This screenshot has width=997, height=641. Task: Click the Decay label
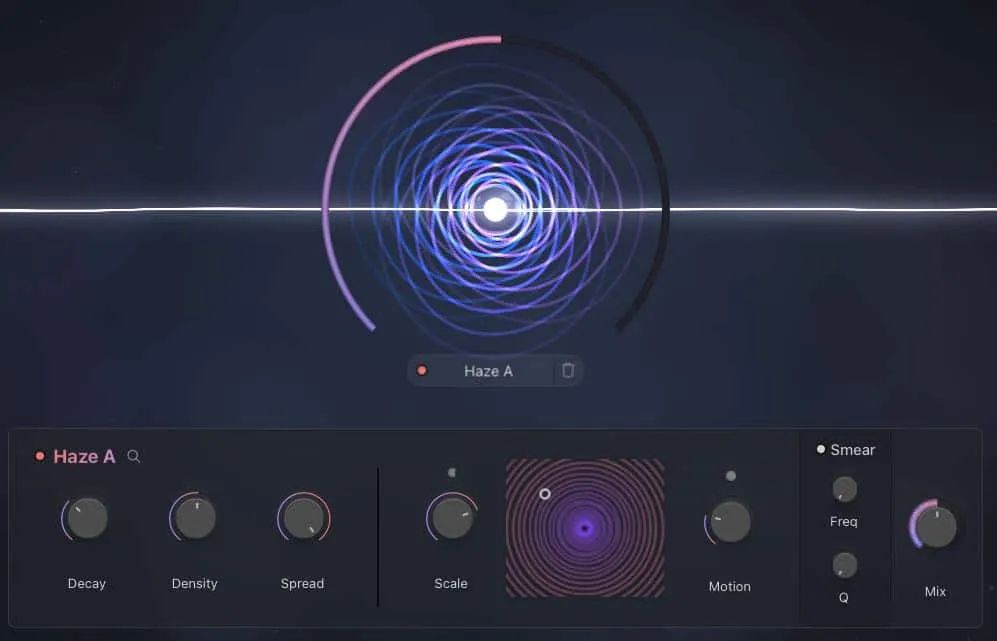86,584
